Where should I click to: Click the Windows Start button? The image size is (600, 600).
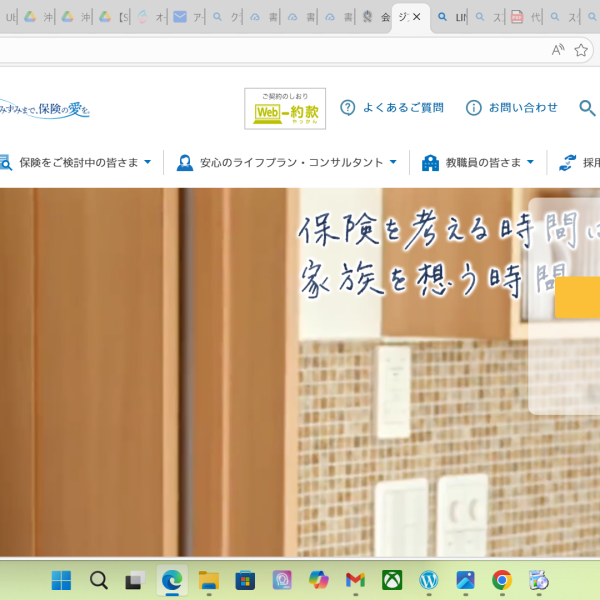coord(61,580)
